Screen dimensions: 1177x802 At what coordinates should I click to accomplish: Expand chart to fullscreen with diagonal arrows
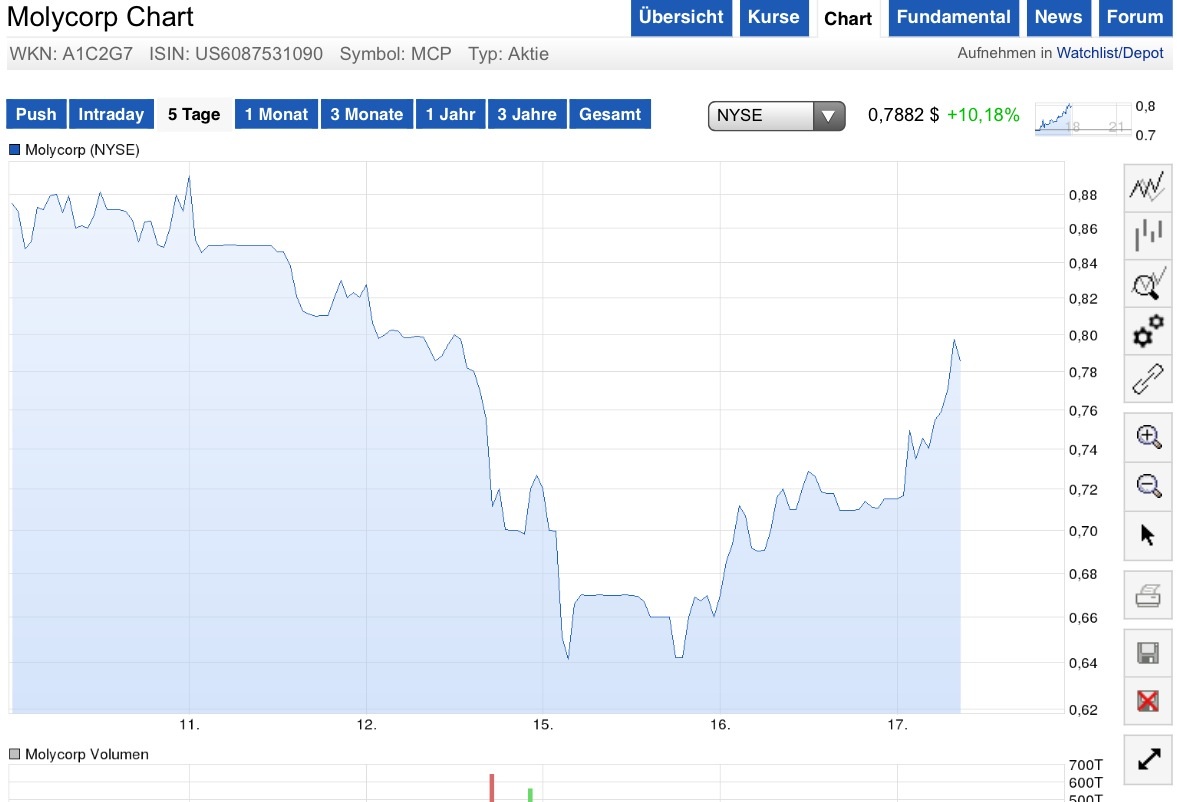1148,761
